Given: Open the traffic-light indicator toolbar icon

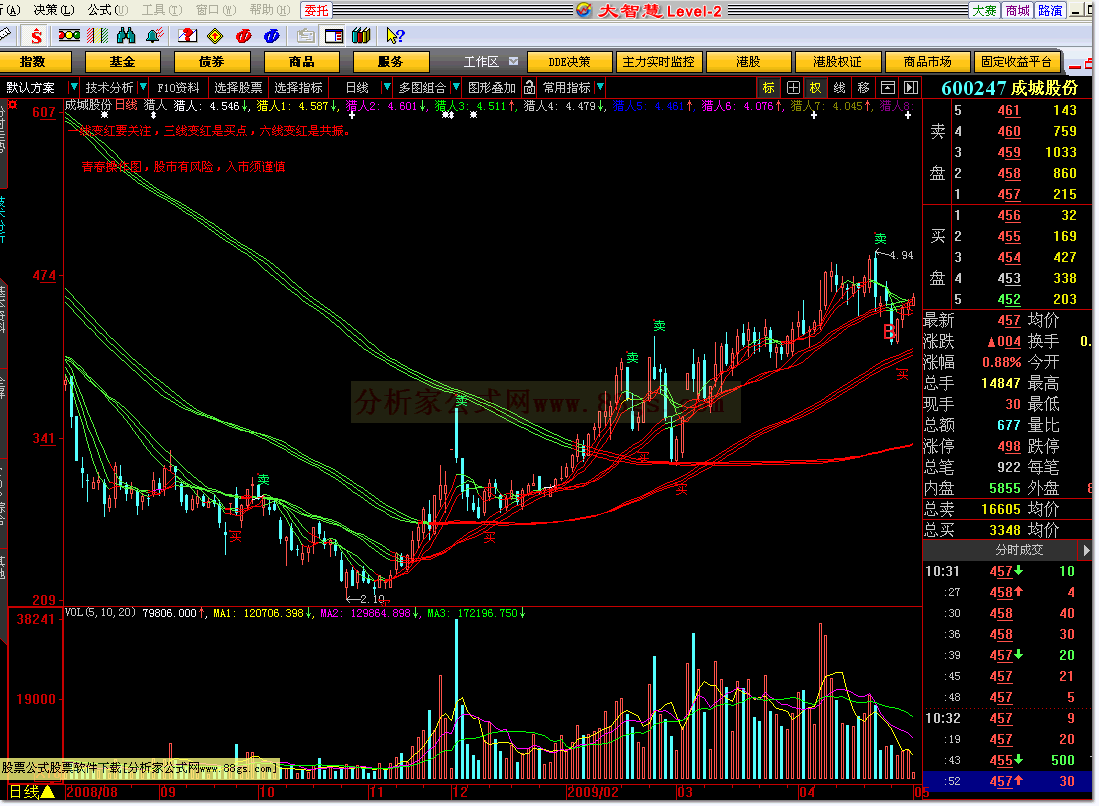Looking at the screenshot, I should 69,36.
